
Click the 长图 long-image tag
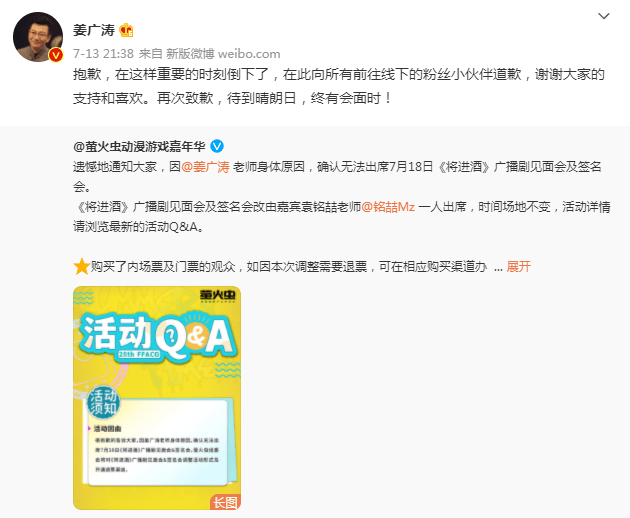225,502
